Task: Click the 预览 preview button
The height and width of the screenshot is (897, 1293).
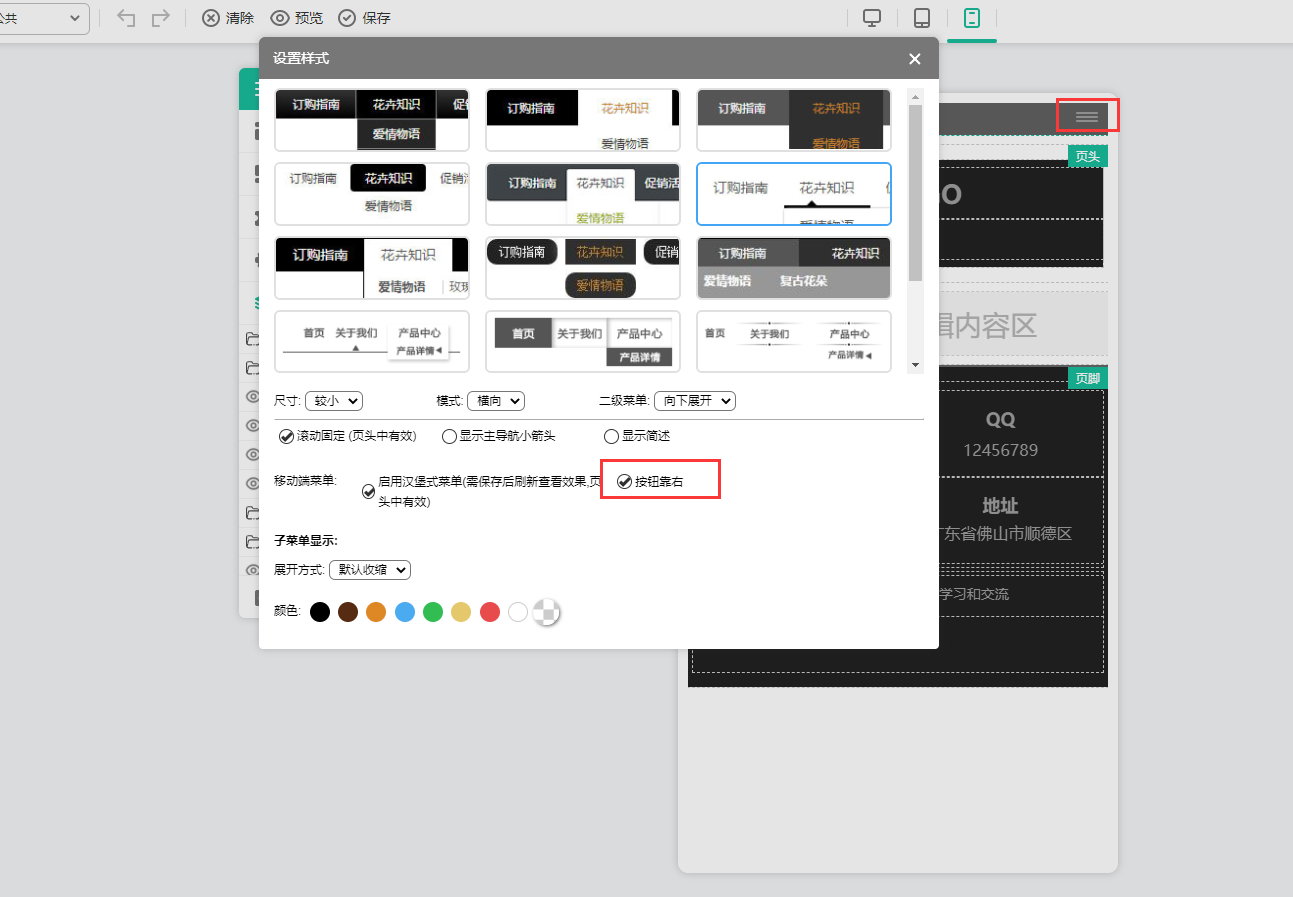Action: pyautogui.click(x=297, y=18)
